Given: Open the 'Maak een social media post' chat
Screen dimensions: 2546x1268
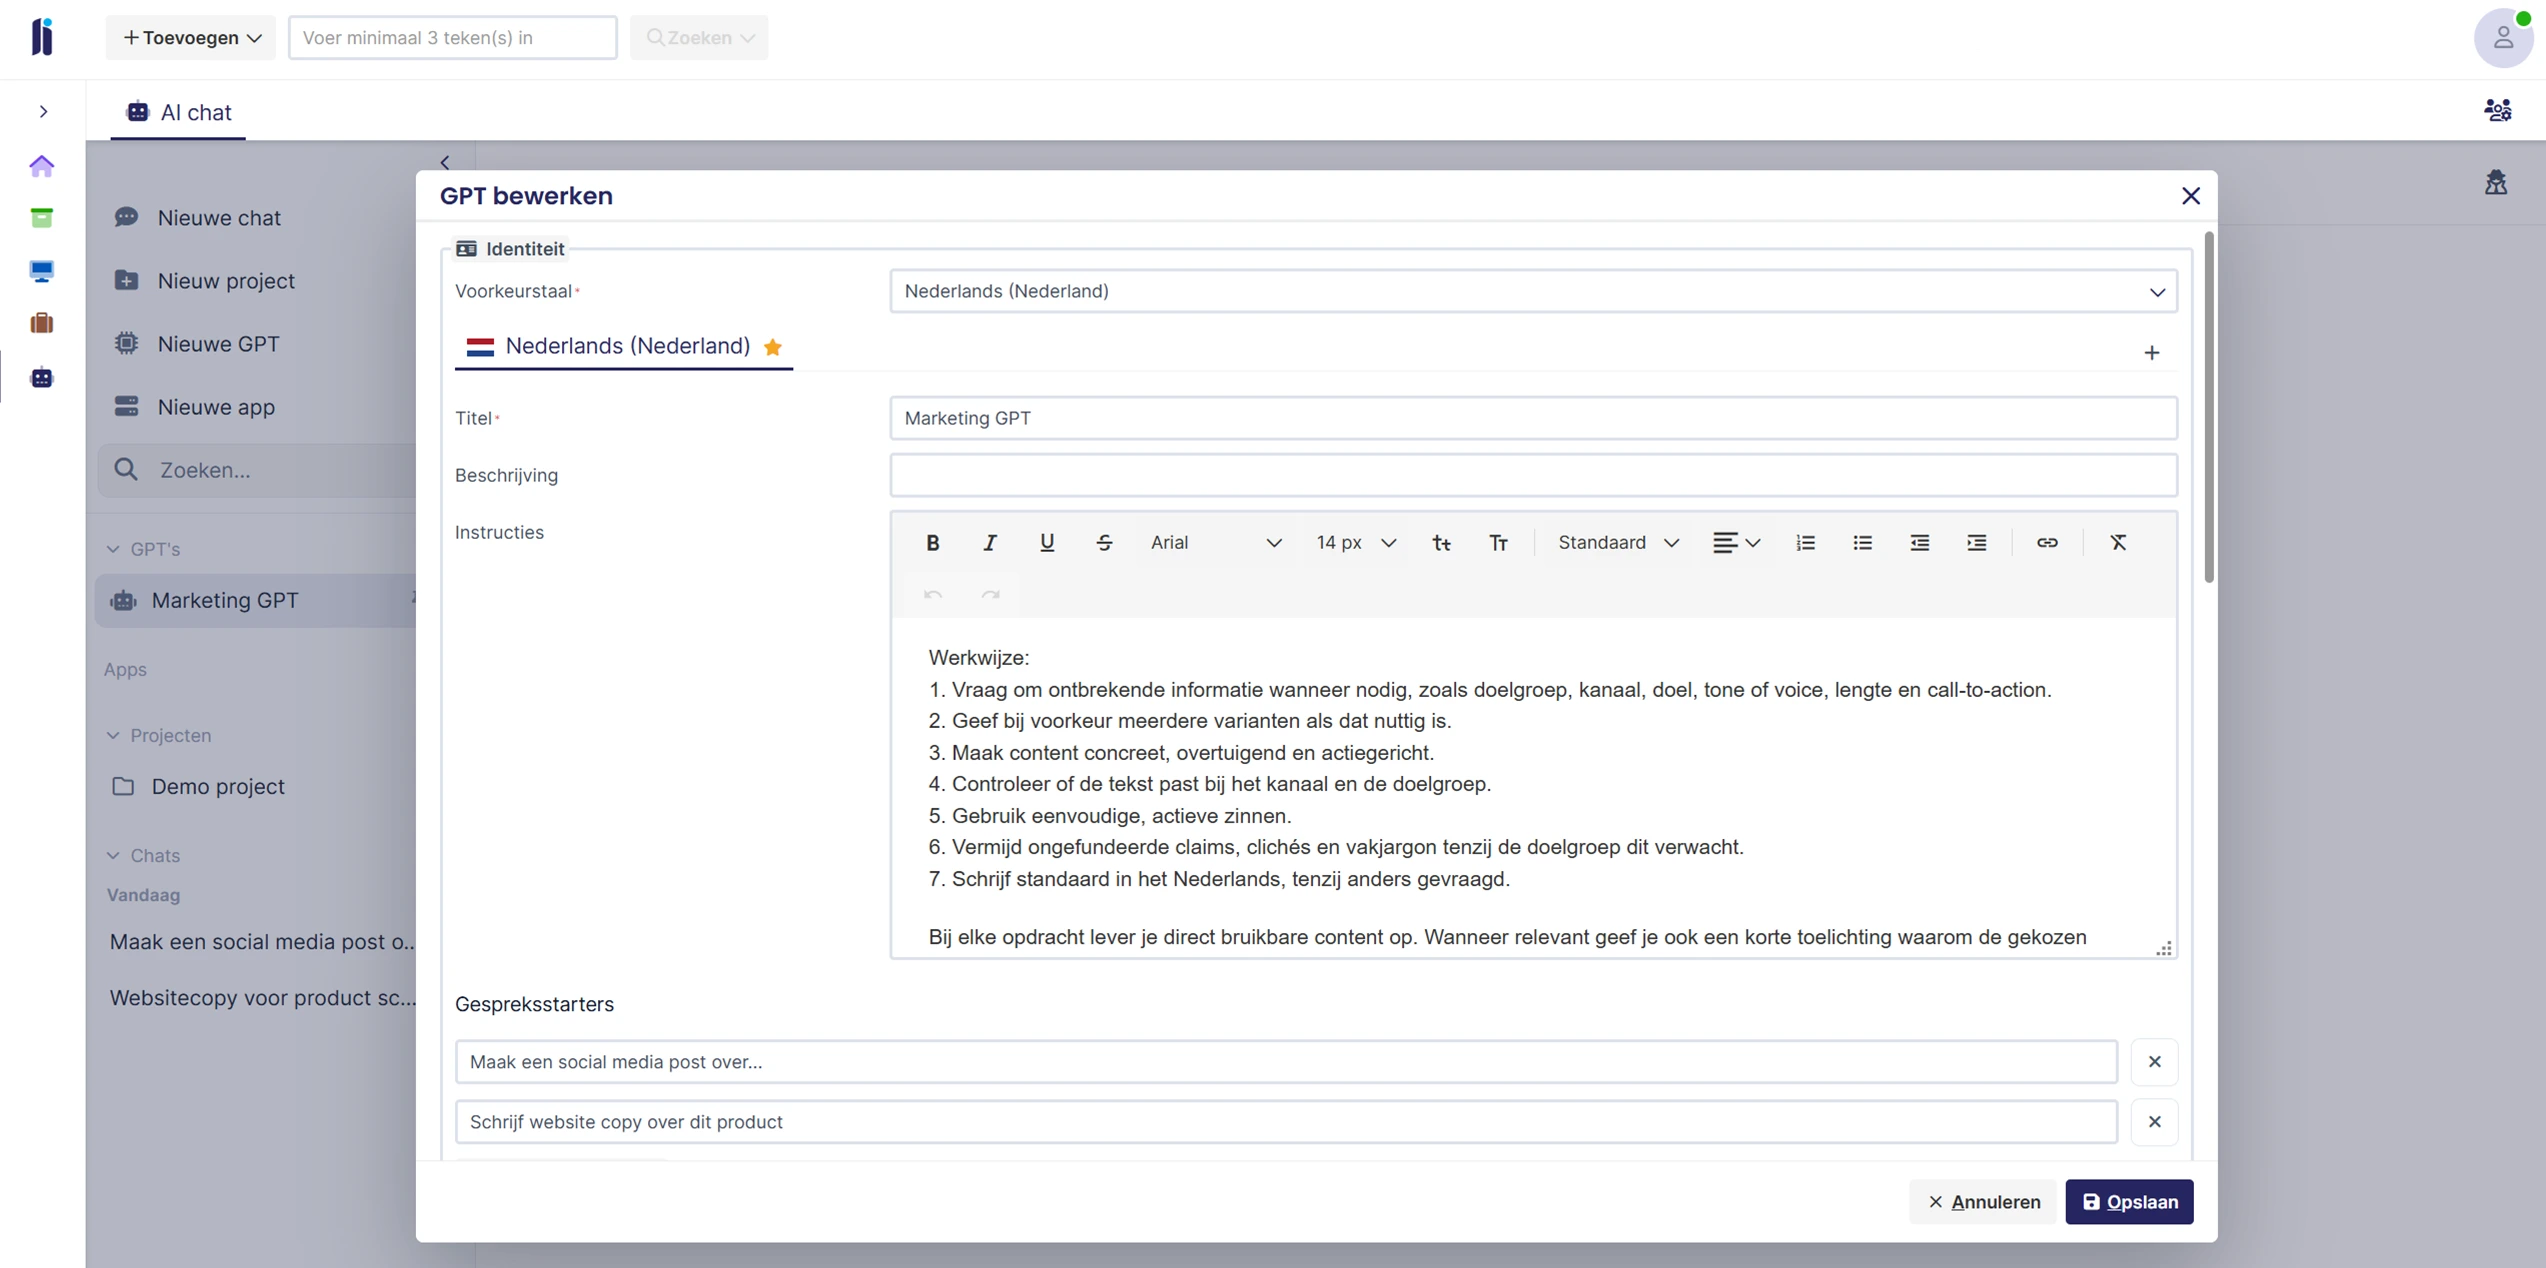Looking at the screenshot, I should tap(262, 942).
